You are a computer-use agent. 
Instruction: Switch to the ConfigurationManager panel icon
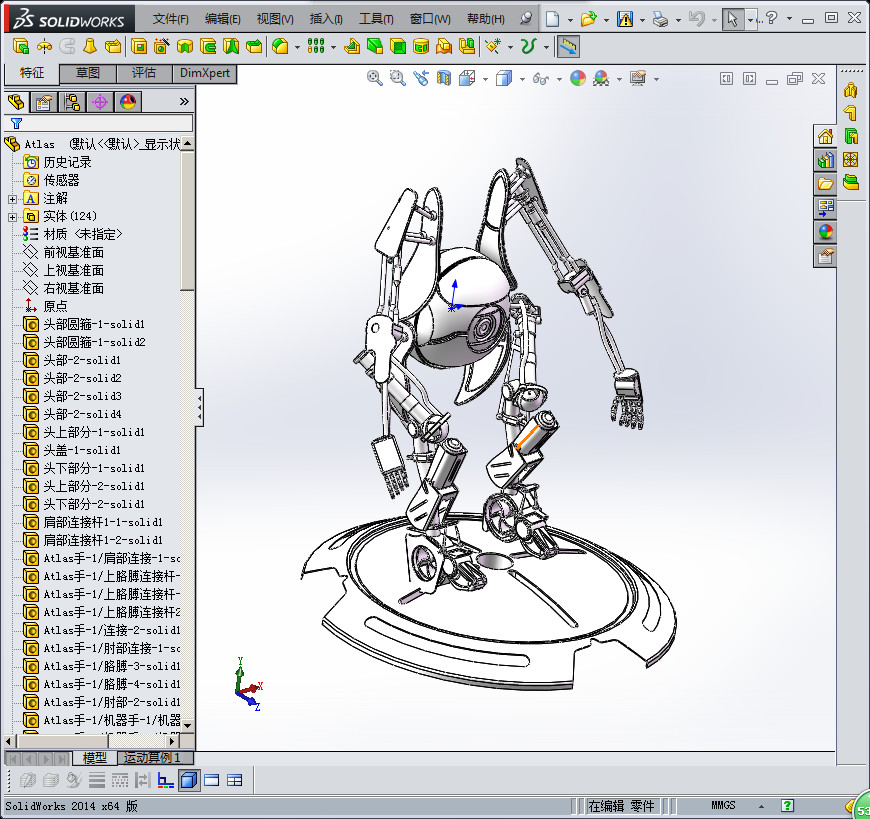pos(70,101)
